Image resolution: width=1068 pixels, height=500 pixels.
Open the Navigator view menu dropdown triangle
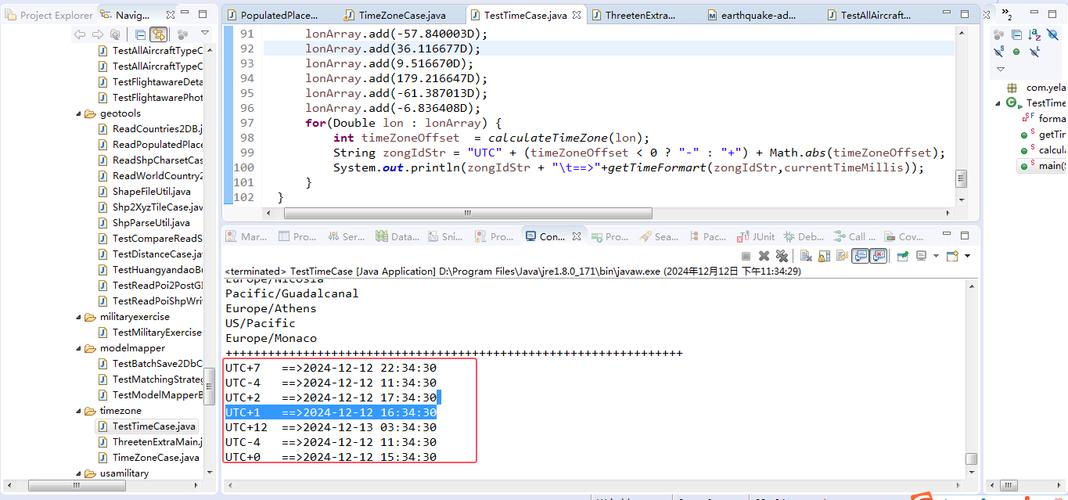point(204,33)
